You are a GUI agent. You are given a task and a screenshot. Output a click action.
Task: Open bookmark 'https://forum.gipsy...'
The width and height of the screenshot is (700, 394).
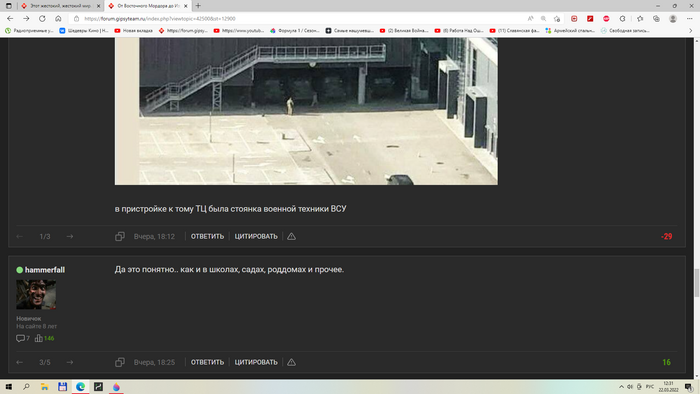point(183,31)
